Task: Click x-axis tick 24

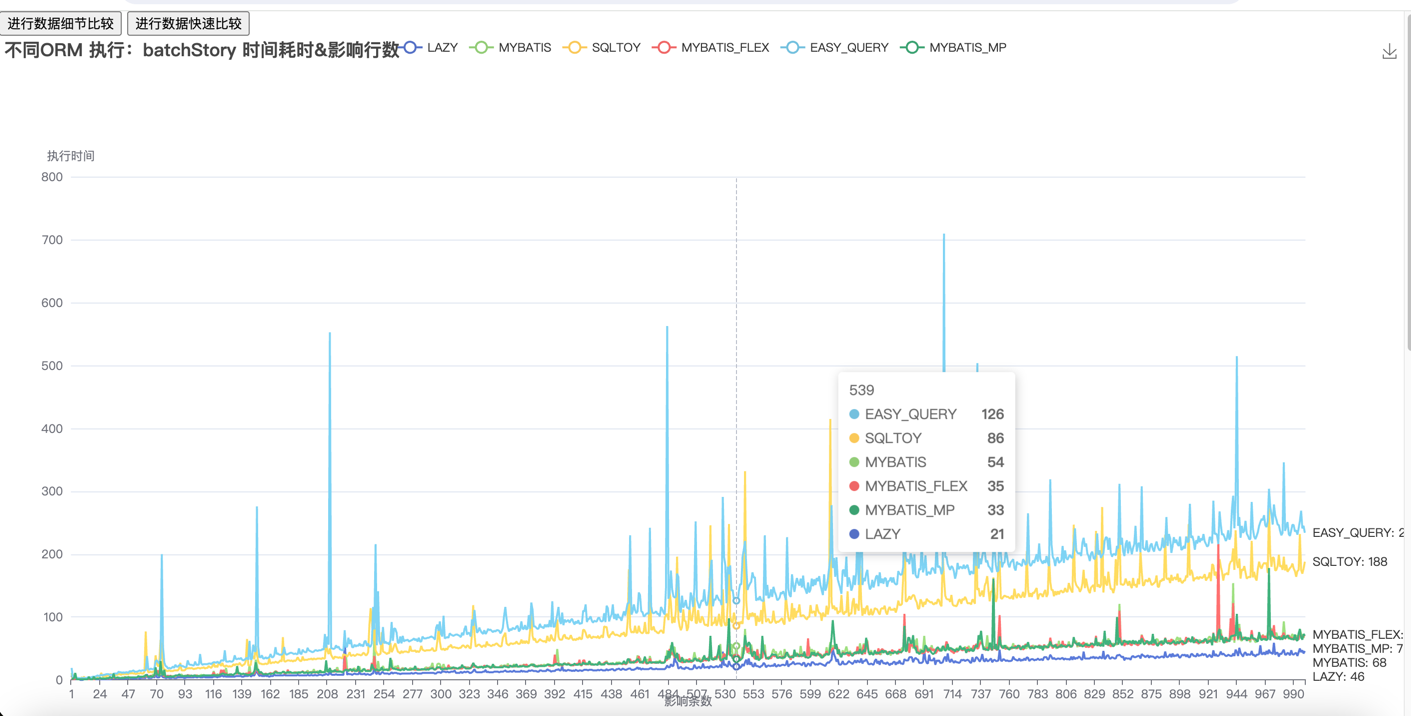Action: coord(99,694)
